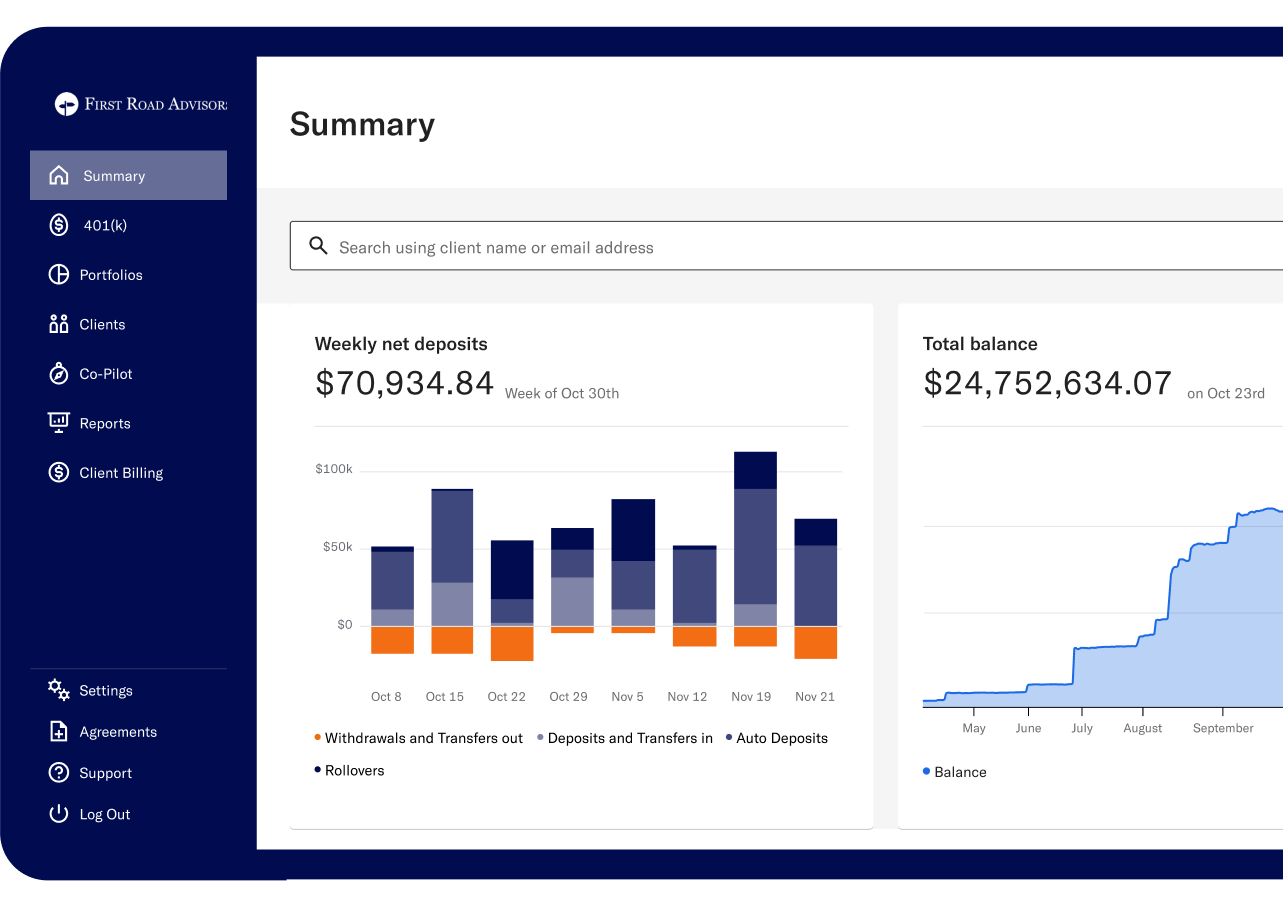Click the Clients people icon
Image resolution: width=1283 pixels, height=907 pixels.
tap(59, 324)
